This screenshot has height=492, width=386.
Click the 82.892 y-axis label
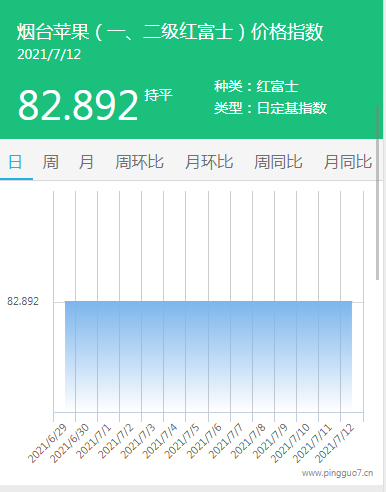[x=23, y=301]
